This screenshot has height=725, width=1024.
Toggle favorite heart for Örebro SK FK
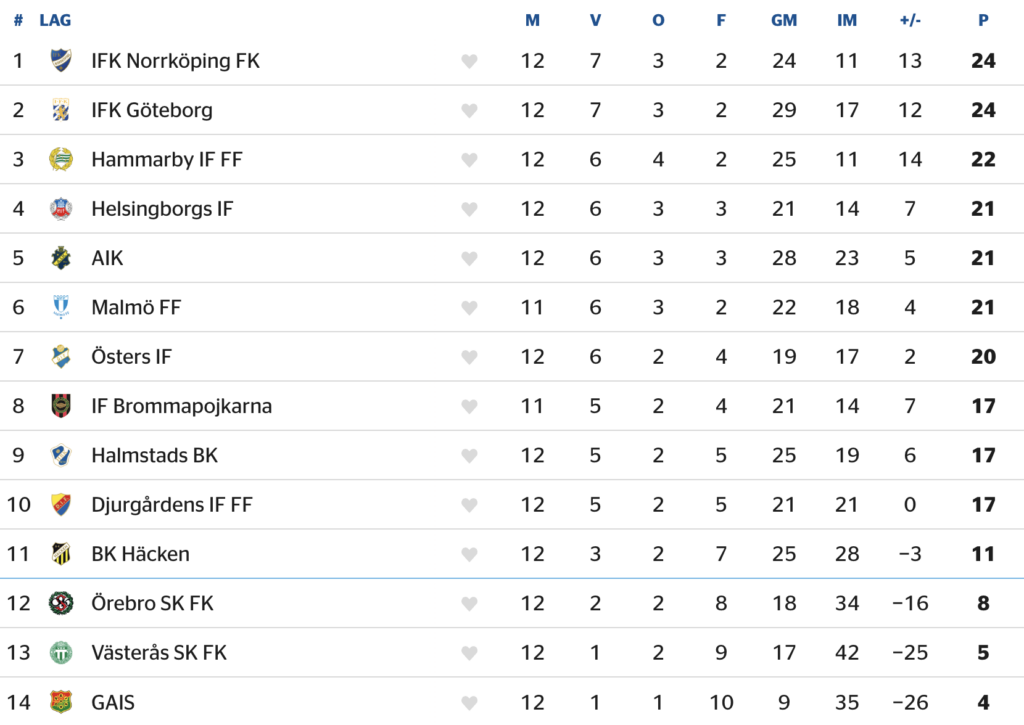(x=469, y=604)
